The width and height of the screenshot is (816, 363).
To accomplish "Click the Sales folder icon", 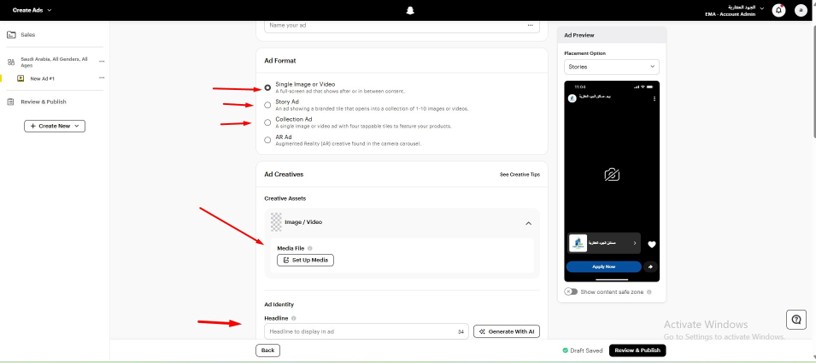I will click(11, 35).
